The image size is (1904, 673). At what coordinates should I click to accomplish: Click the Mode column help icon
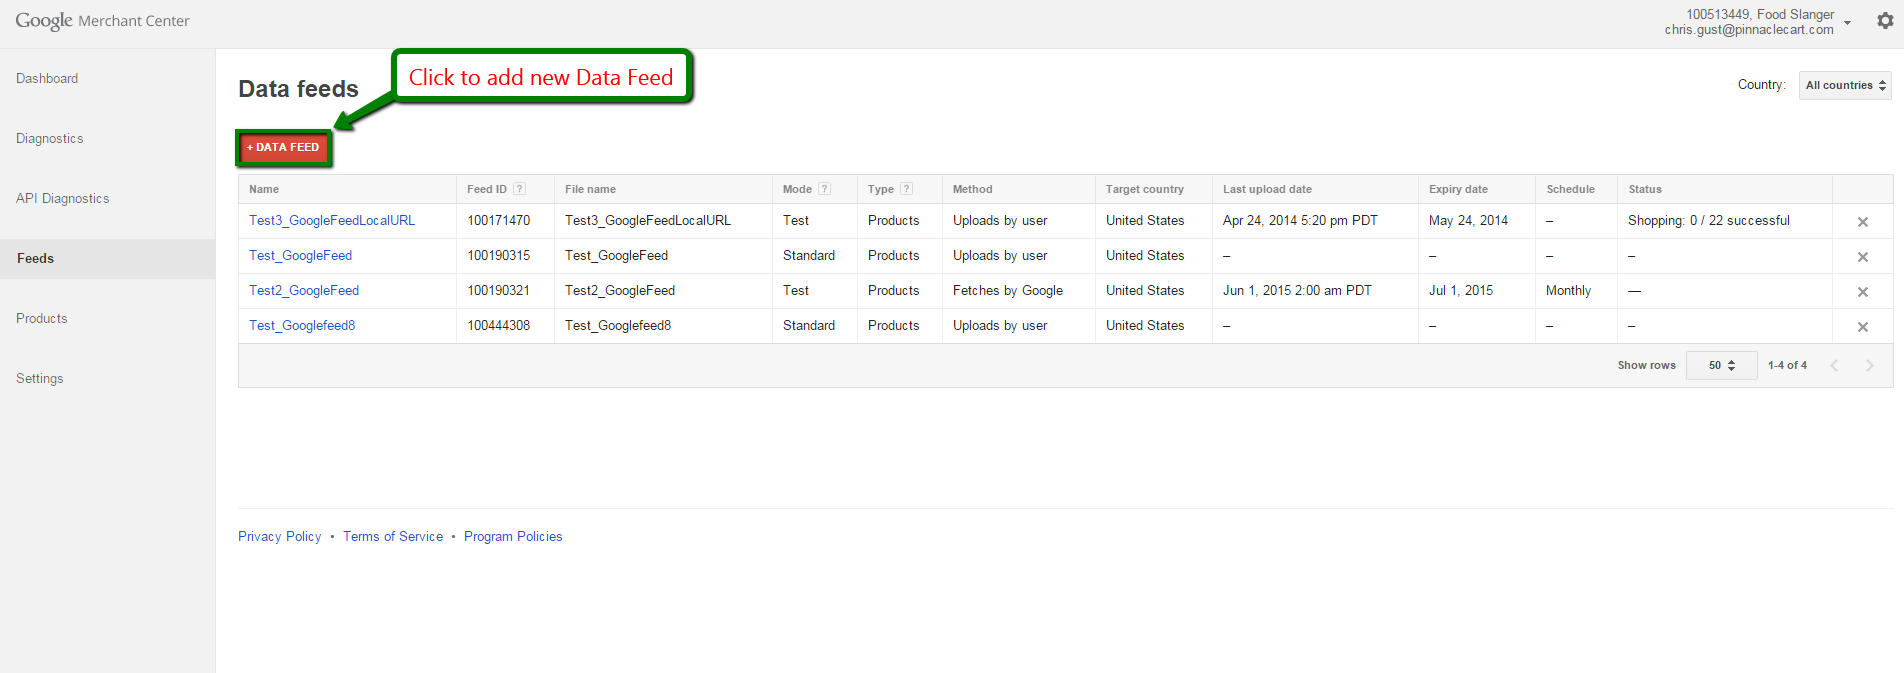point(824,189)
